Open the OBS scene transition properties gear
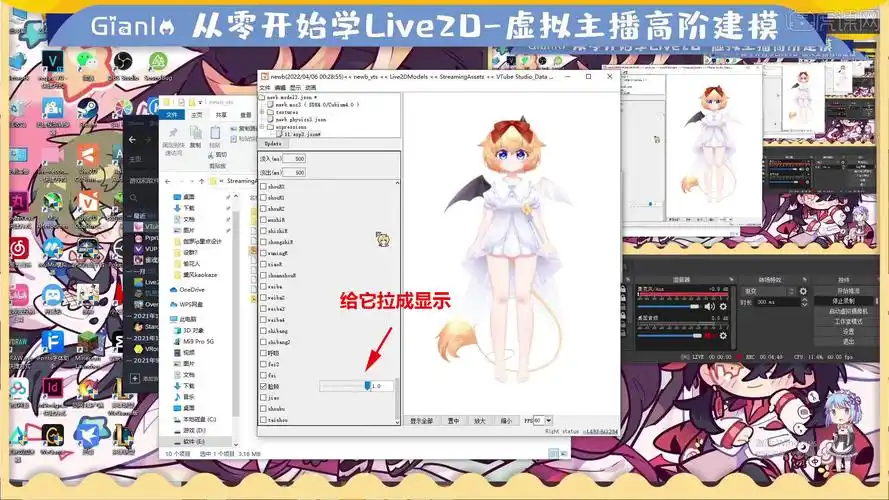This screenshot has width=889, height=500. click(x=803, y=291)
